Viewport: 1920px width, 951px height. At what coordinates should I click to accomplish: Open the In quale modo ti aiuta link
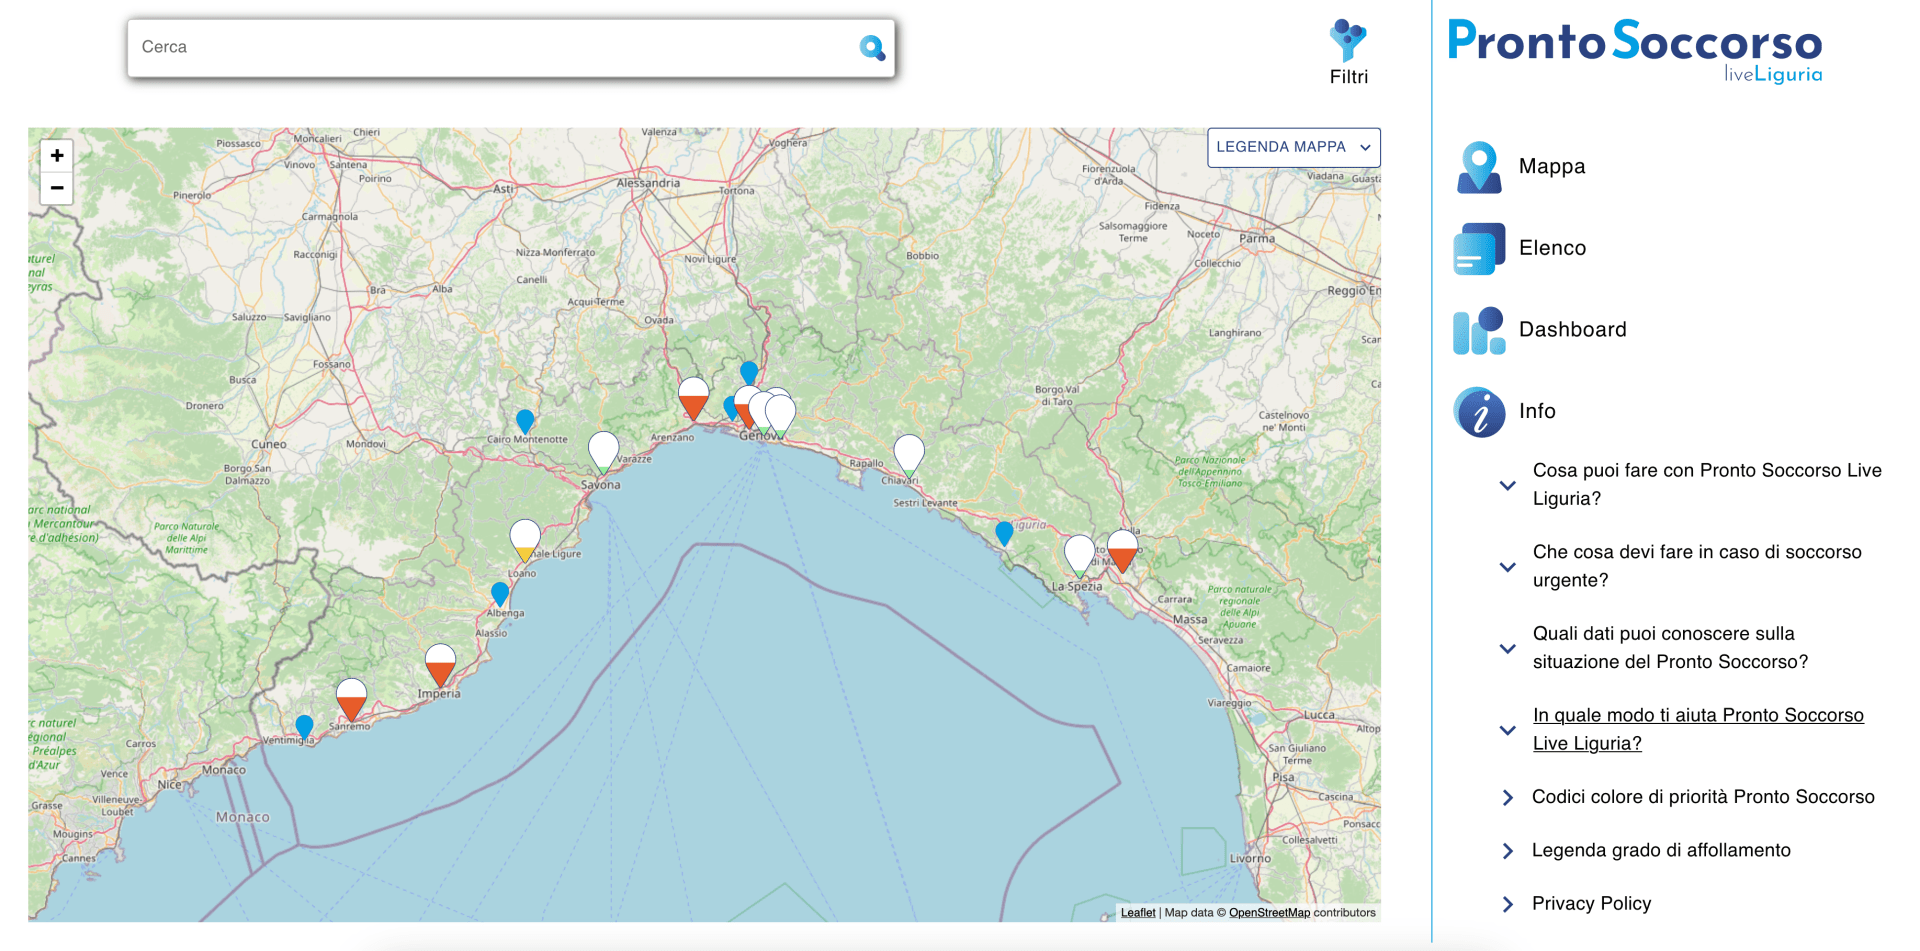pos(1697,729)
